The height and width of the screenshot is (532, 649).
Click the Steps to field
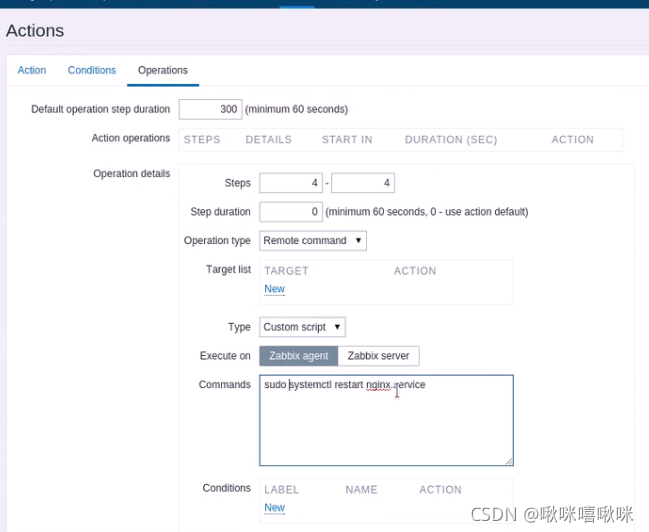tap(363, 183)
